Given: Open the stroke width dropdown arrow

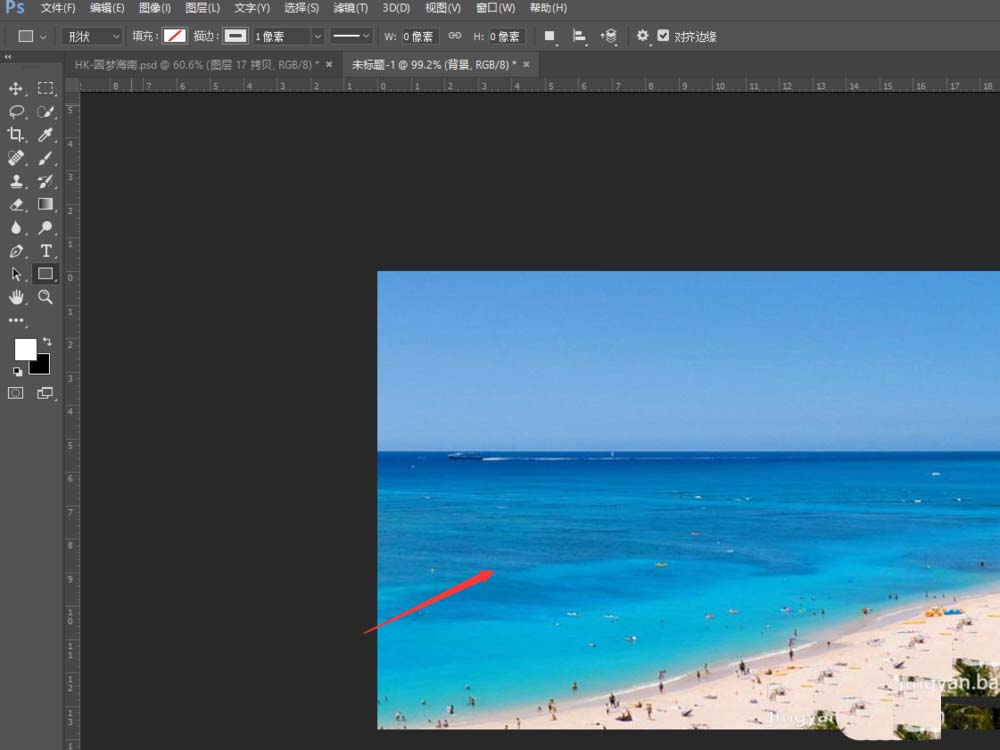Looking at the screenshot, I should point(318,36).
